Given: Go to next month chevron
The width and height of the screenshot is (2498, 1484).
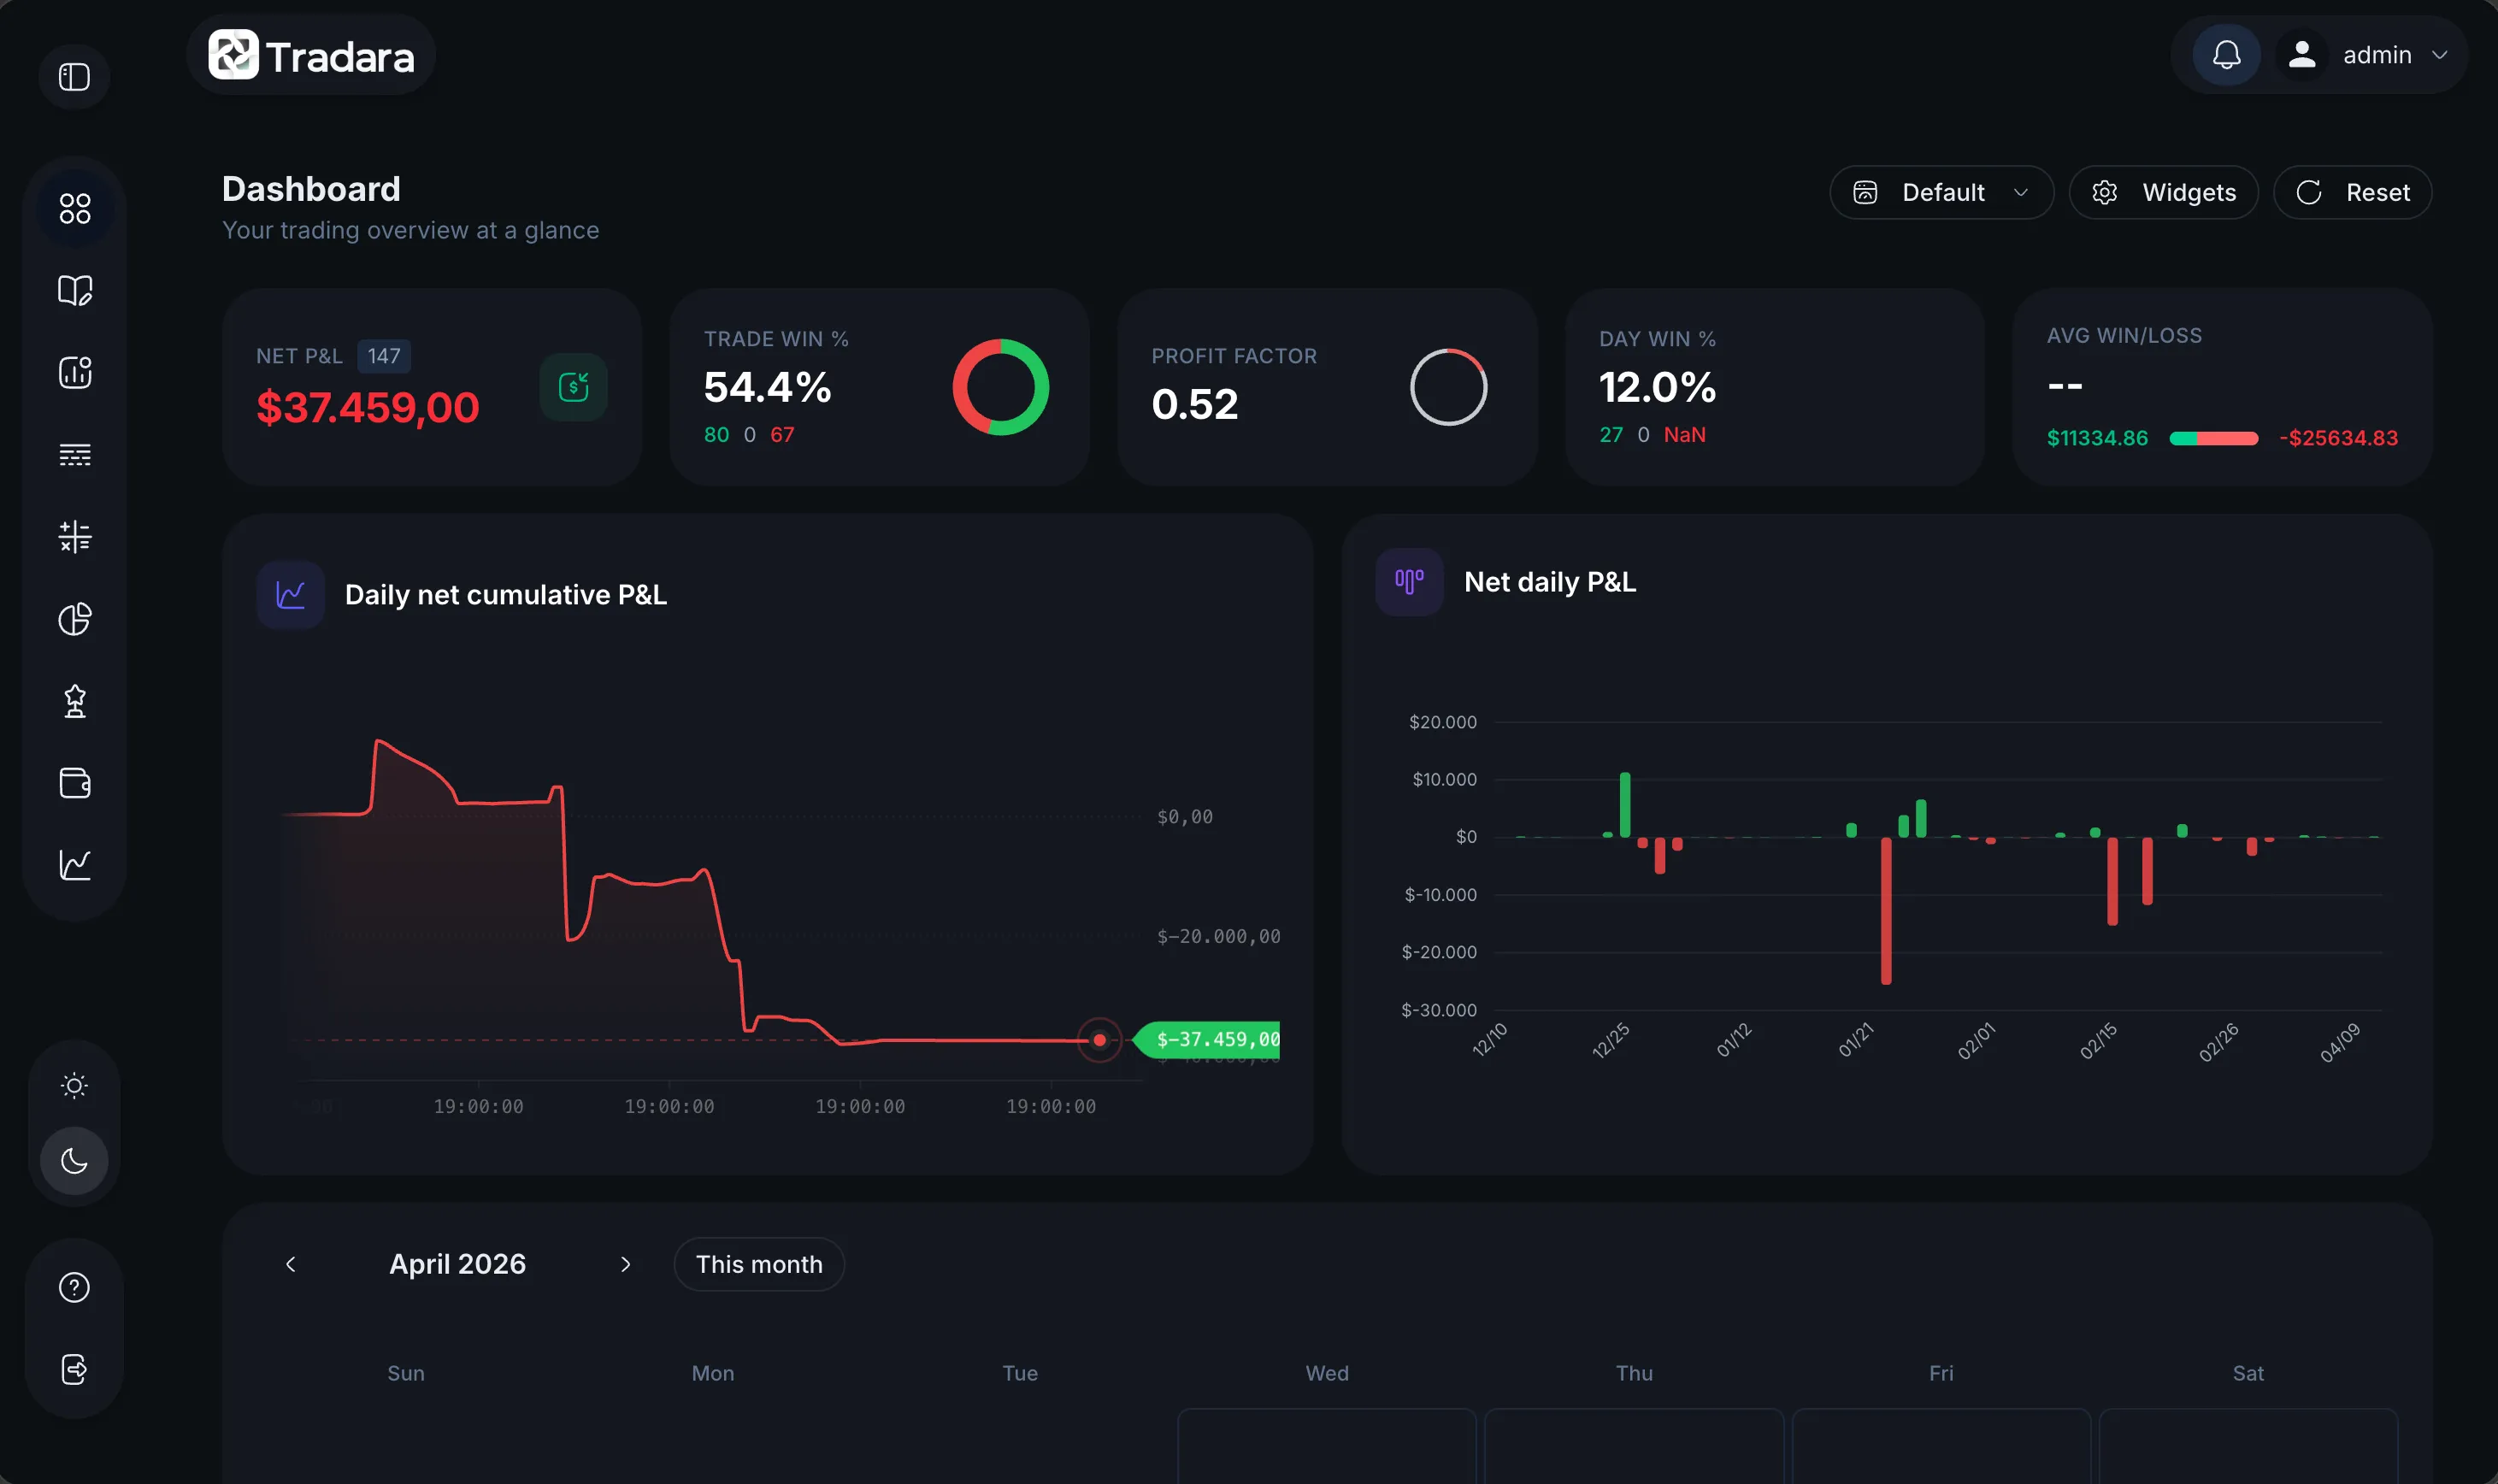Looking at the screenshot, I should pos(626,1264).
